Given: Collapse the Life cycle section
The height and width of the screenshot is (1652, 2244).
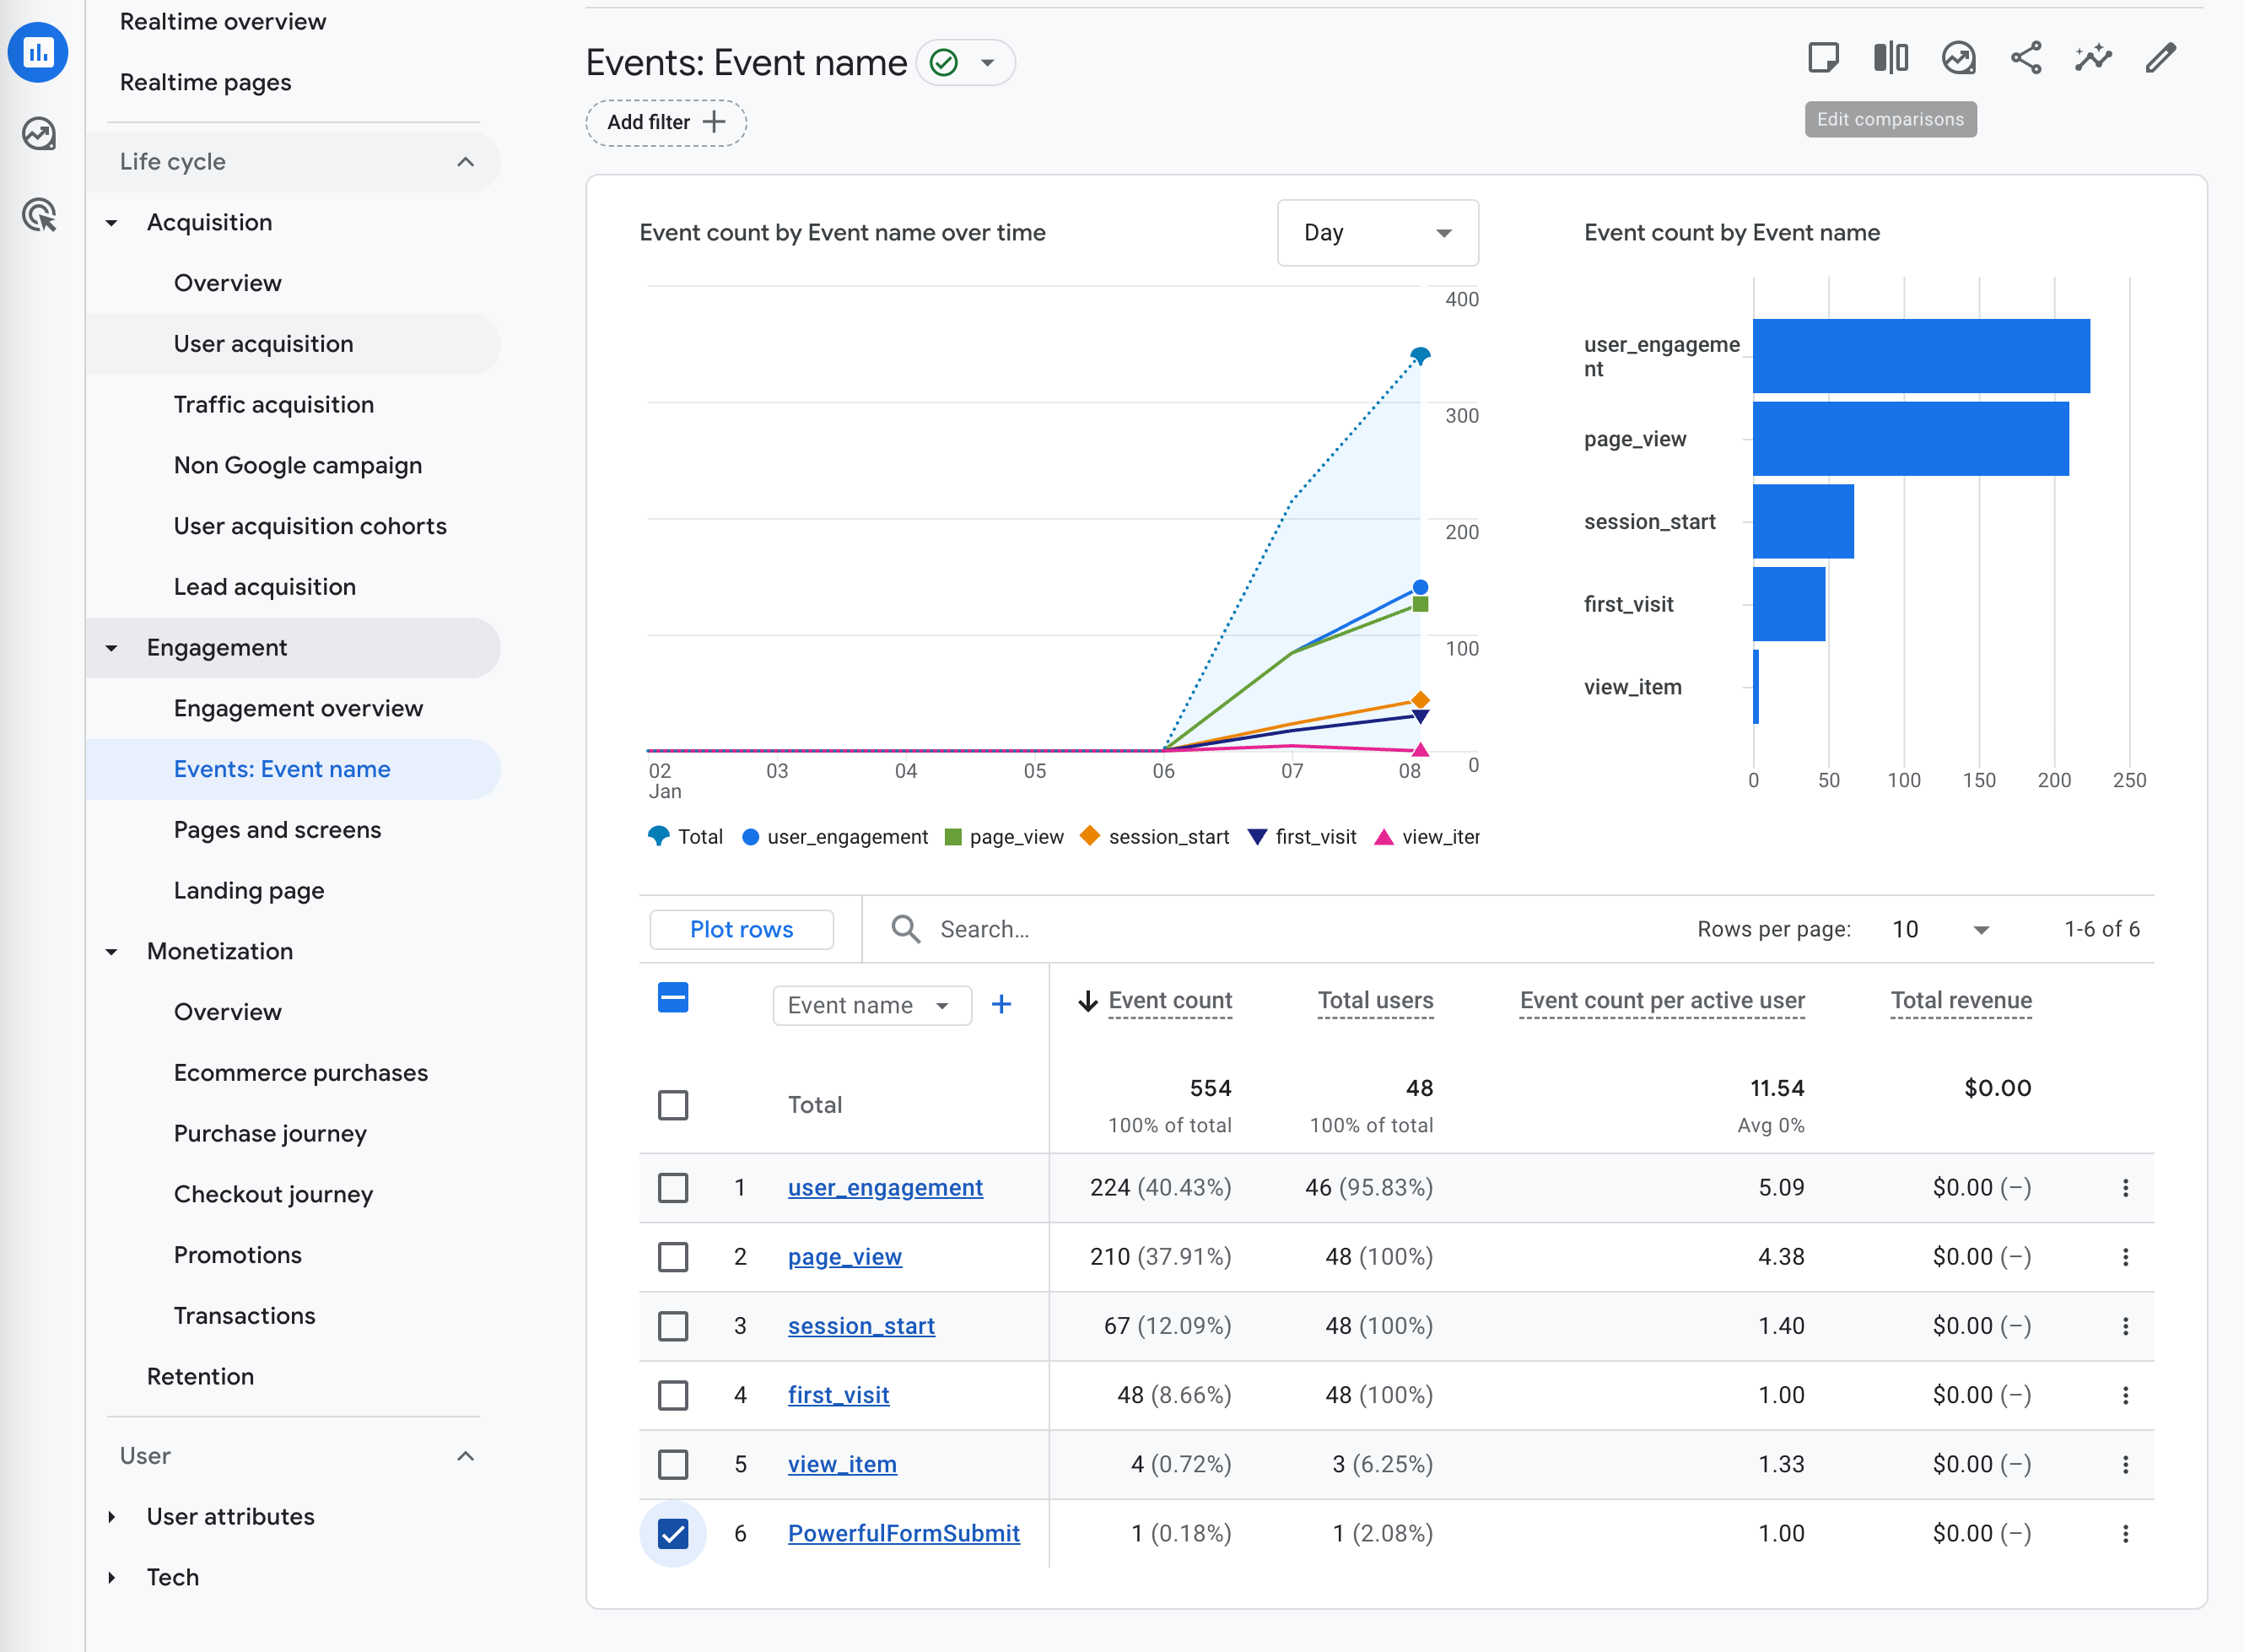Looking at the screenshot, I should tap(465, 162).
